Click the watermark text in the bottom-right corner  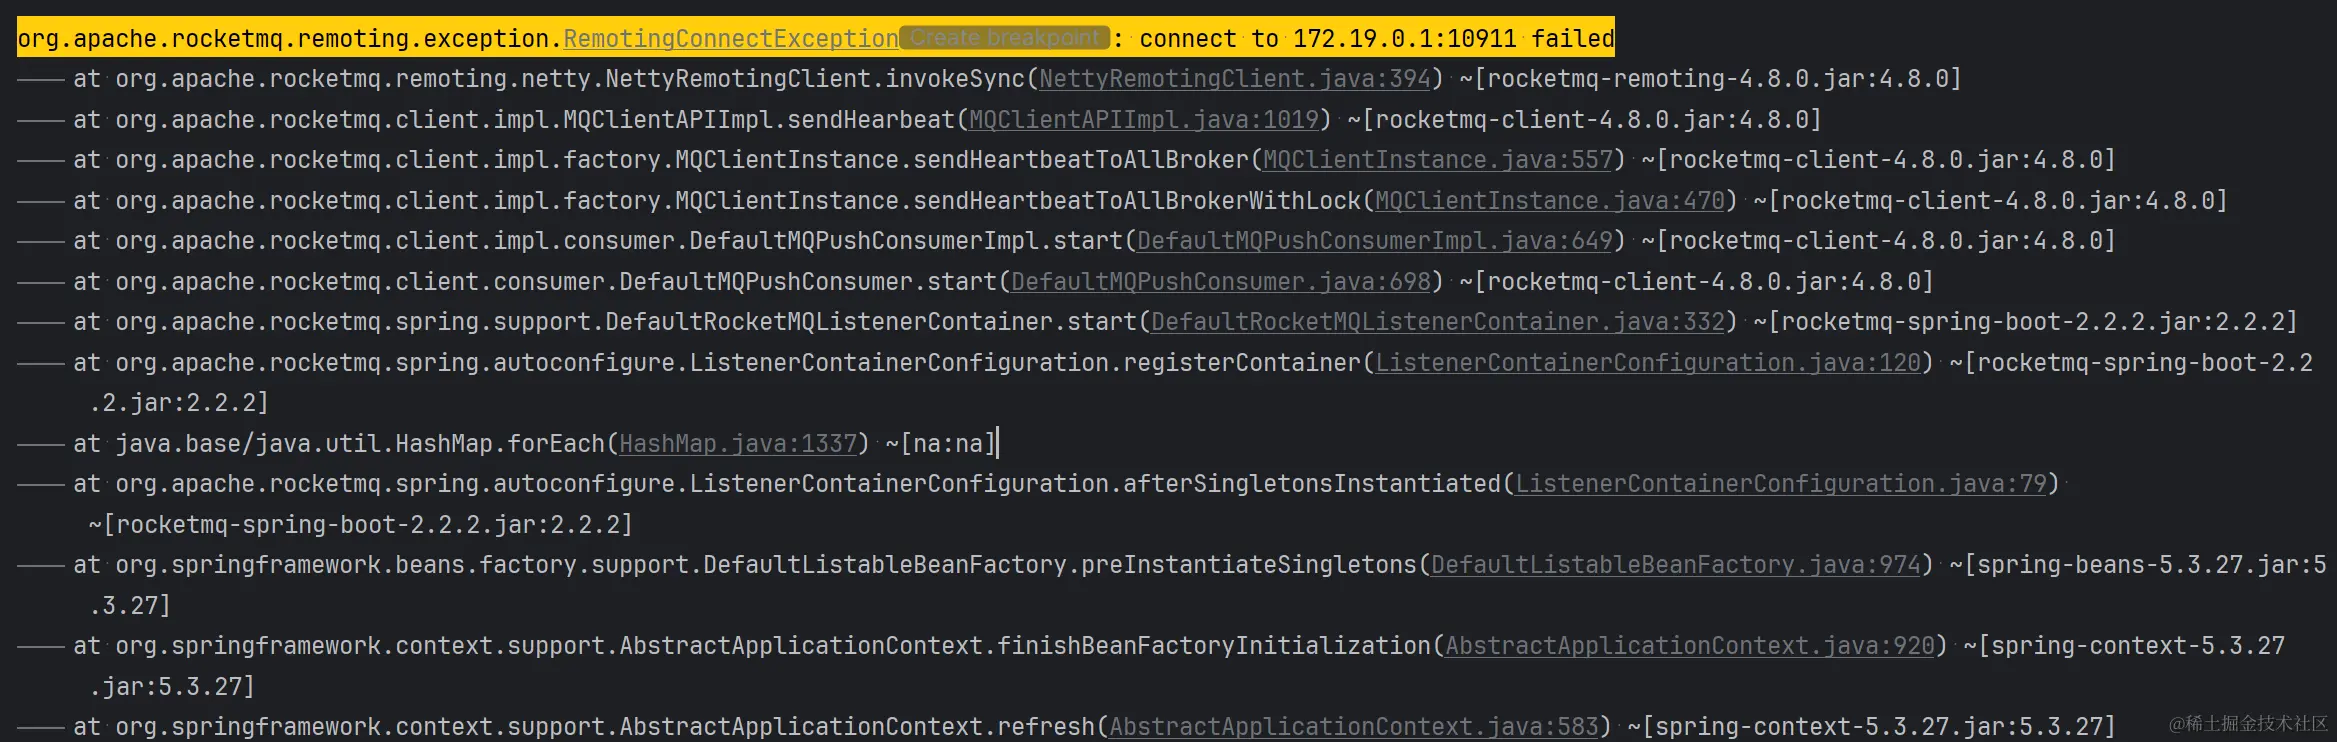(2248, 723)
